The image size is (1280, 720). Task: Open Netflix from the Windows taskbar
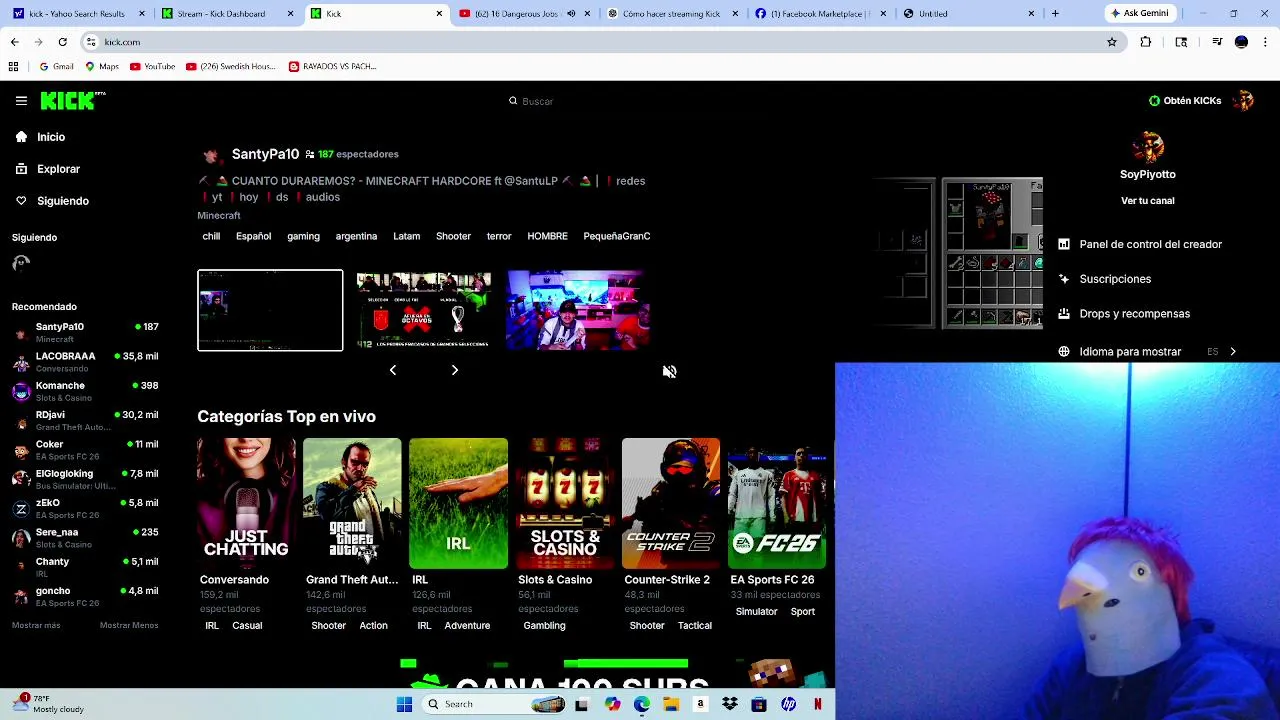pos(818,704)
